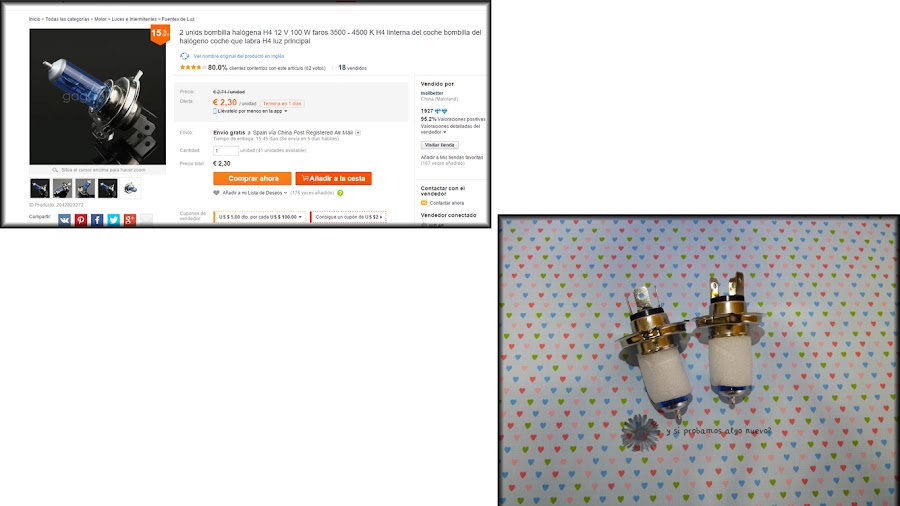Screen dimensions: 900x506
Task: Click the green help question mark icon
Action: pos(340,193)
